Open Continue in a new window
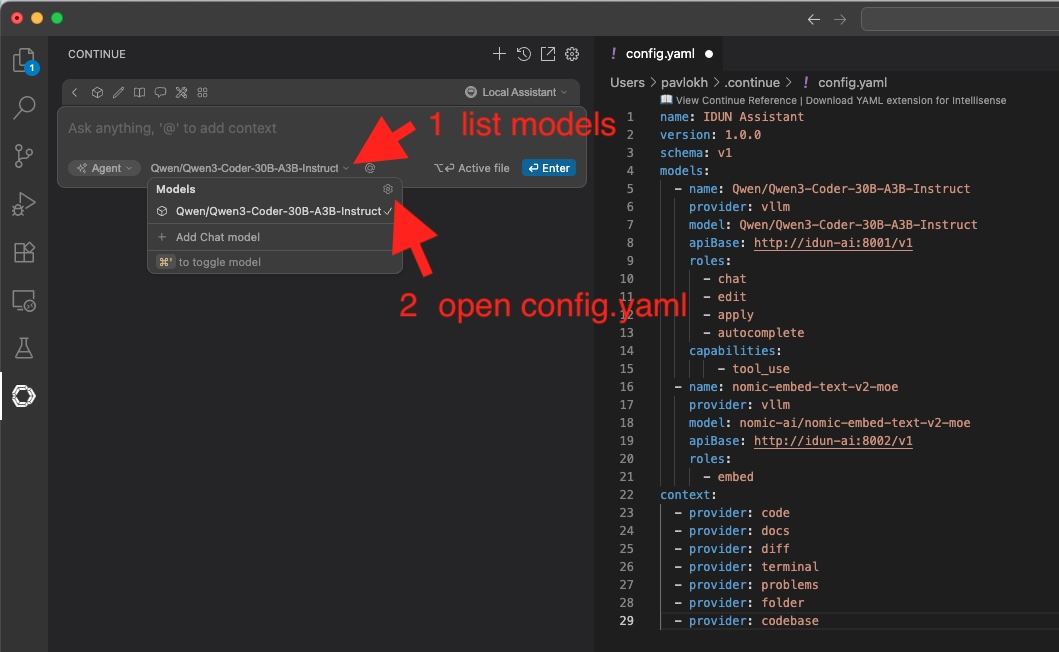1059x652 pixels. (x=548, y=54)
